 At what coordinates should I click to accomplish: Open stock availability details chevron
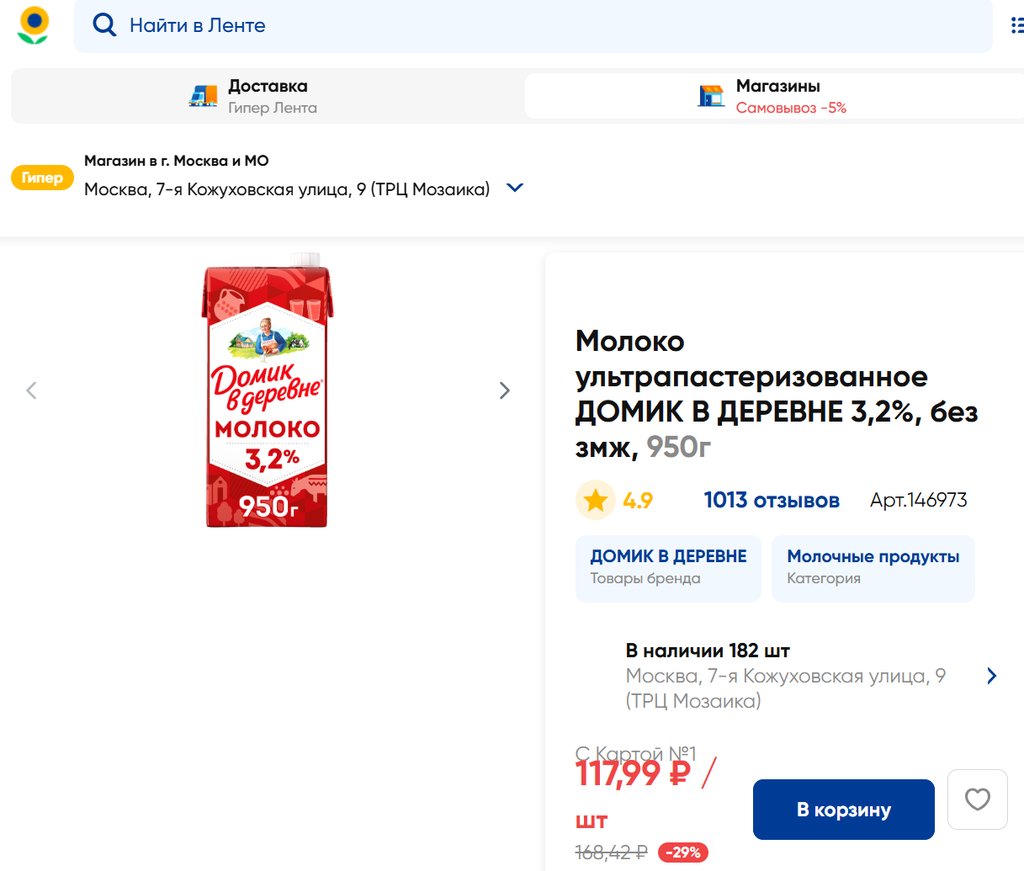[991, 676]
